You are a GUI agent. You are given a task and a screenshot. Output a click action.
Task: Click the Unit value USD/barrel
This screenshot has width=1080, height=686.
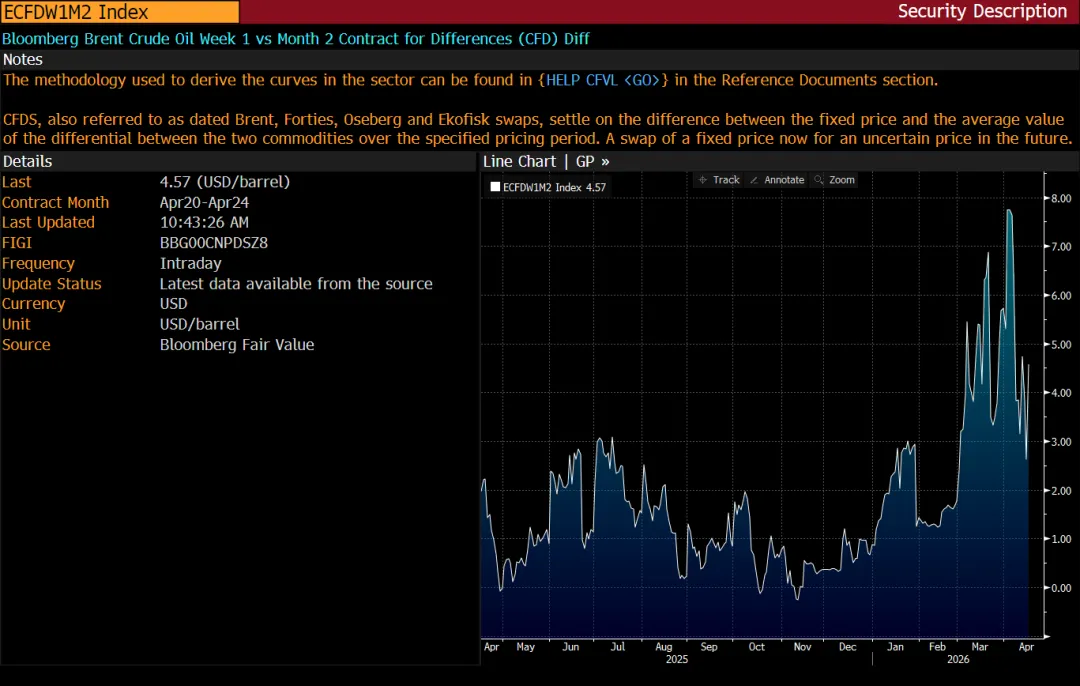click(200, 324)
